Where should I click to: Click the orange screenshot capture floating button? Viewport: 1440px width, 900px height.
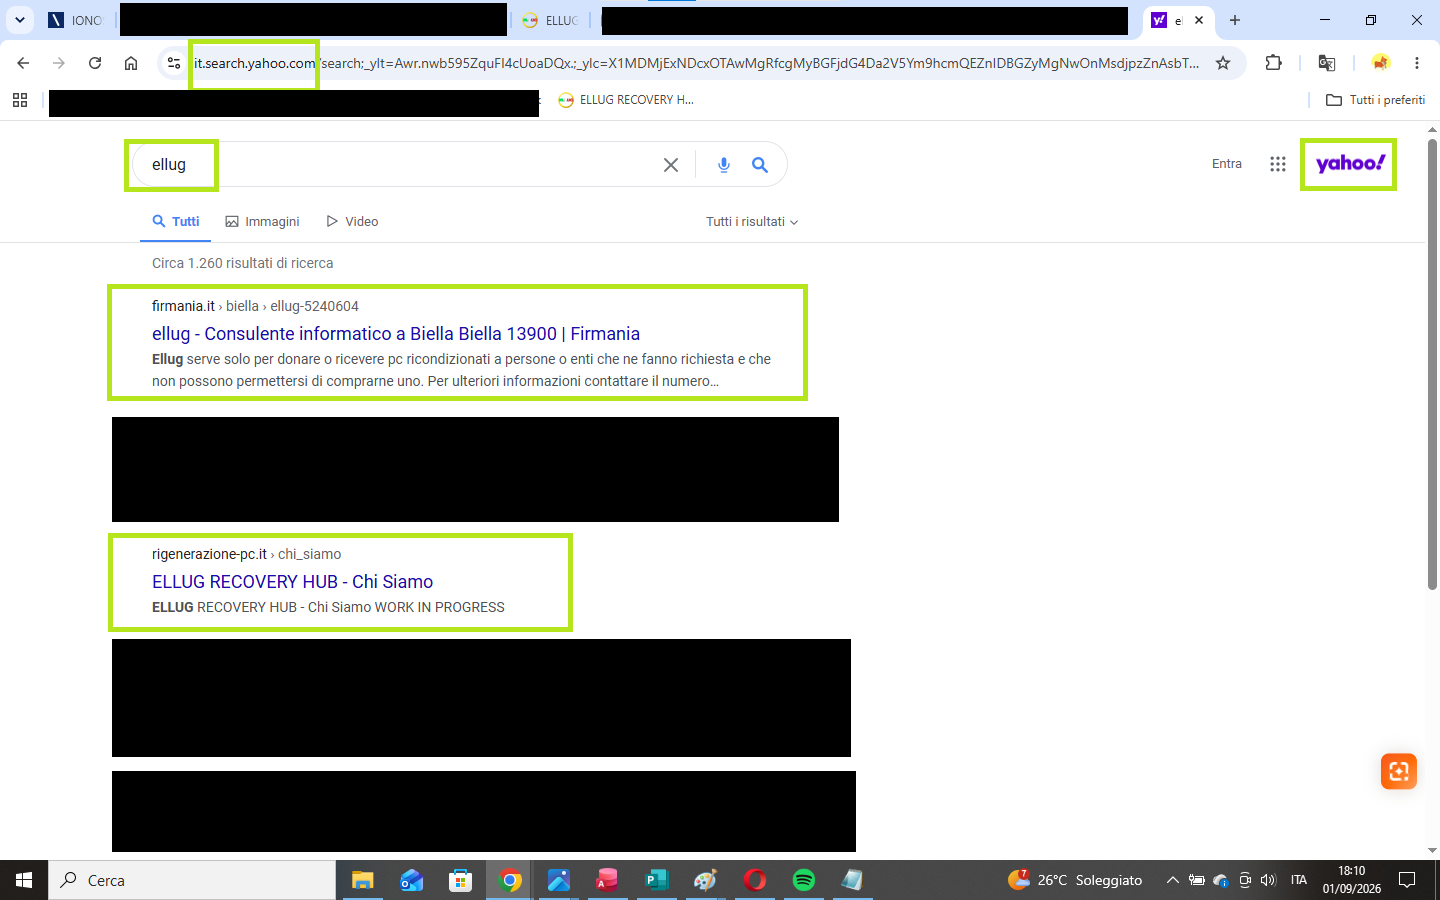pos(1399,771)
